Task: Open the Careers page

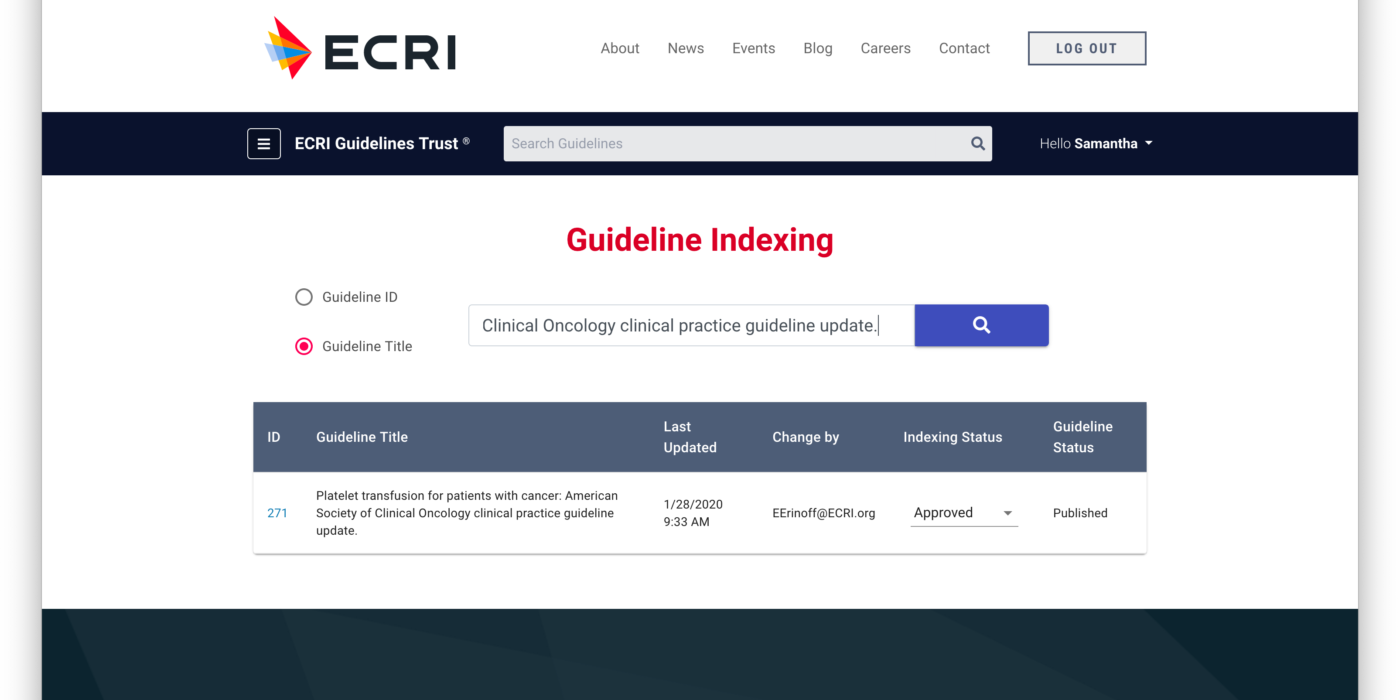Action: tap(885, 49)
